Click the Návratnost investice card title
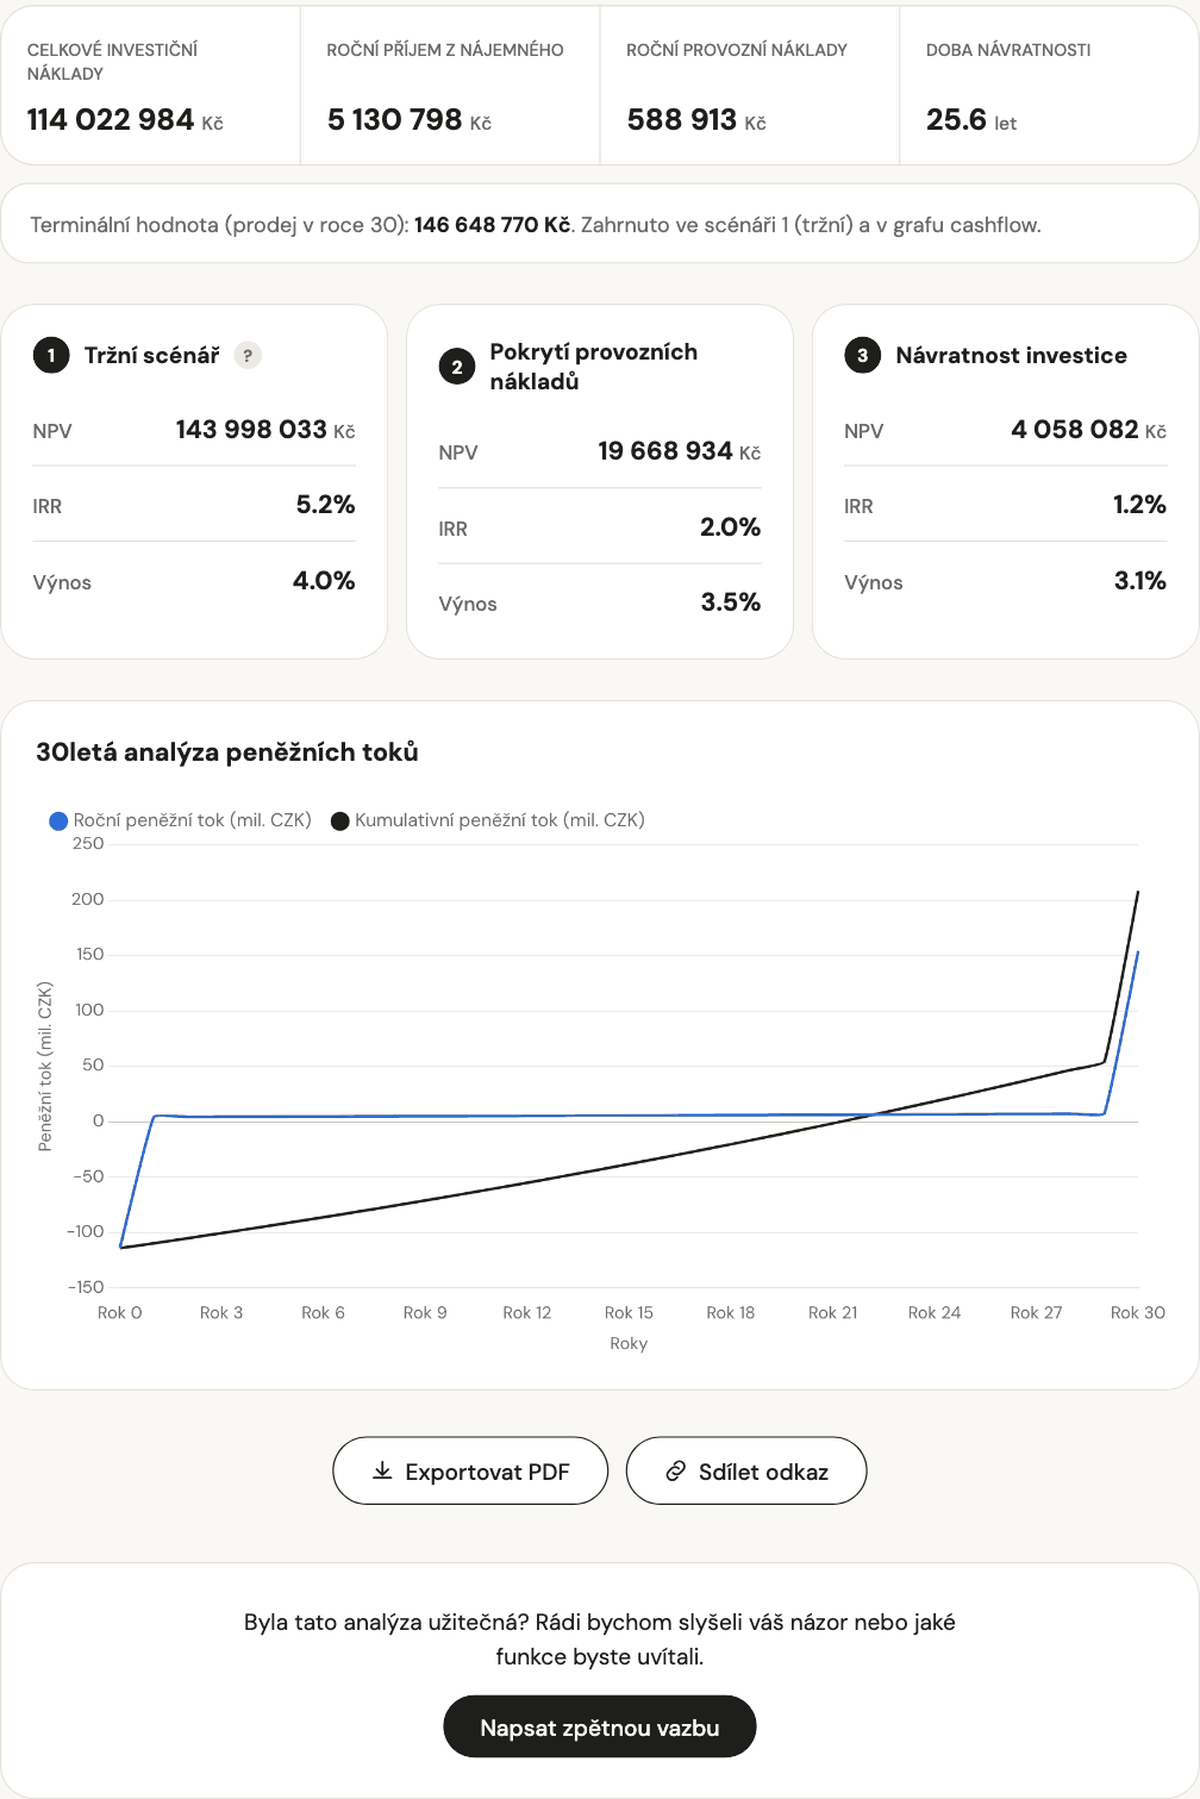 coord(1011,355)
